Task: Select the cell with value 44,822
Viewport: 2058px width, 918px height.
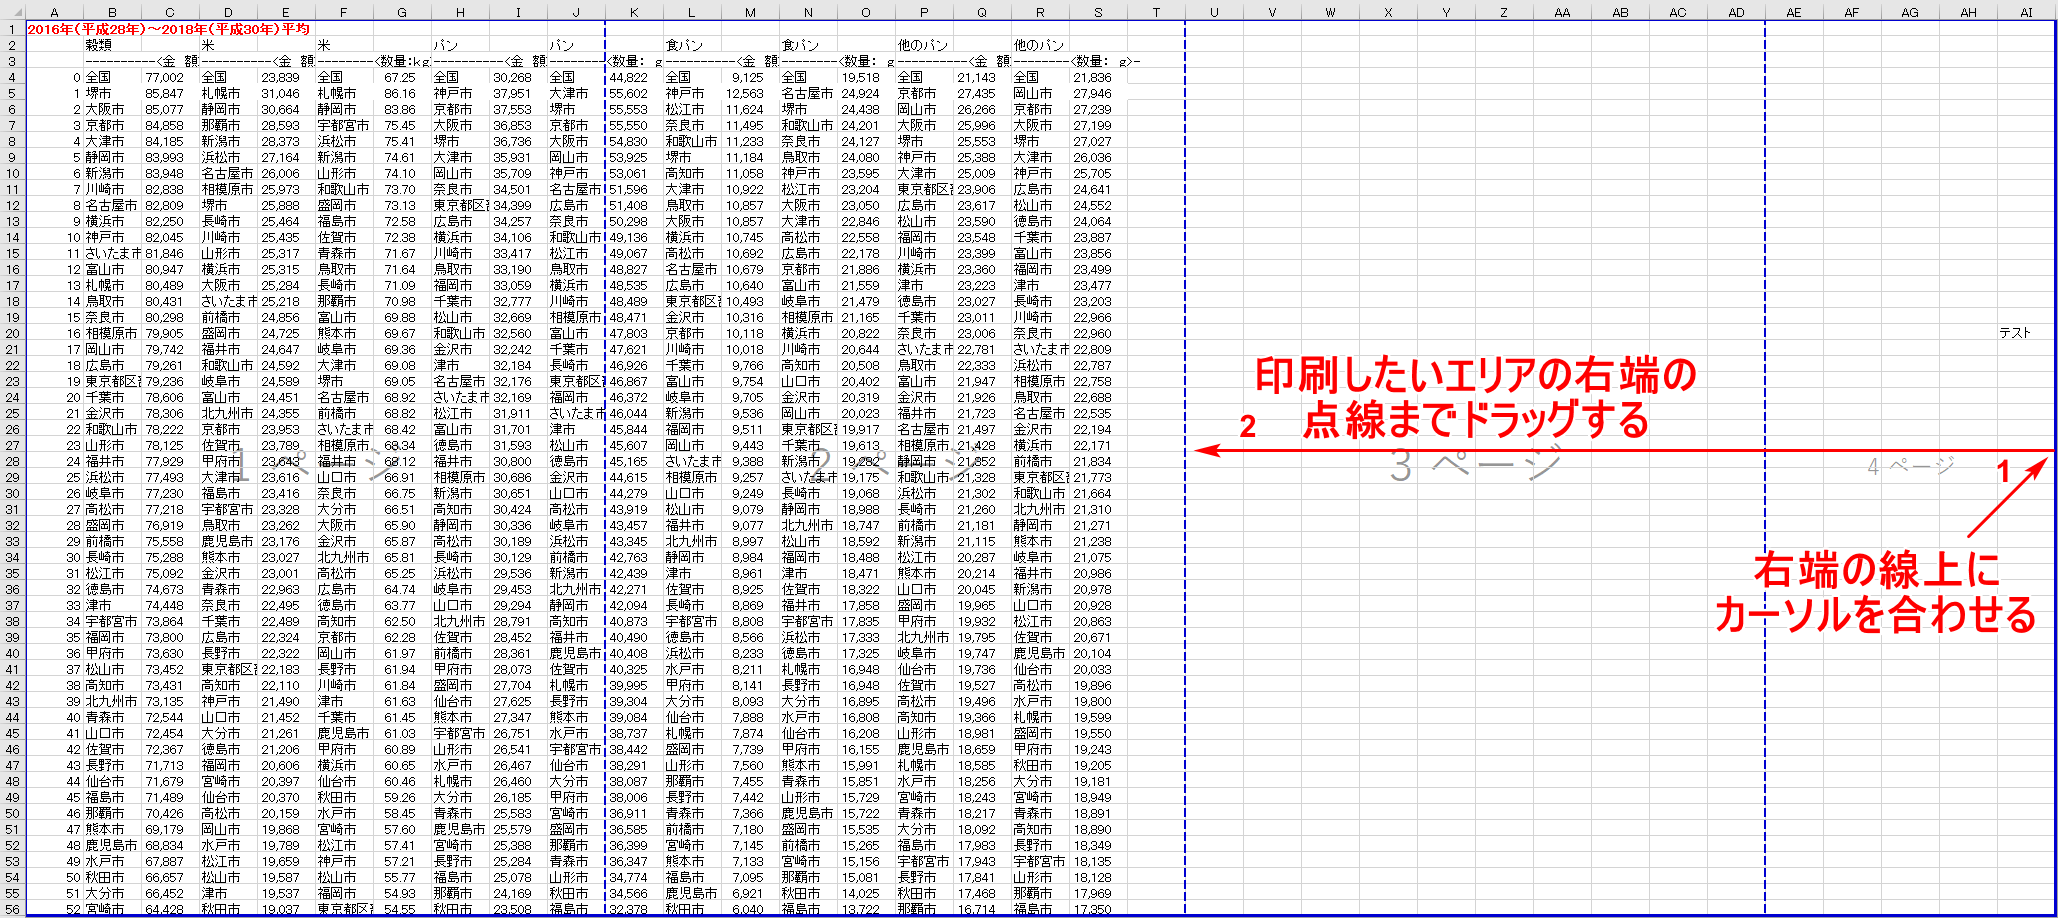Action: (634, 77)
